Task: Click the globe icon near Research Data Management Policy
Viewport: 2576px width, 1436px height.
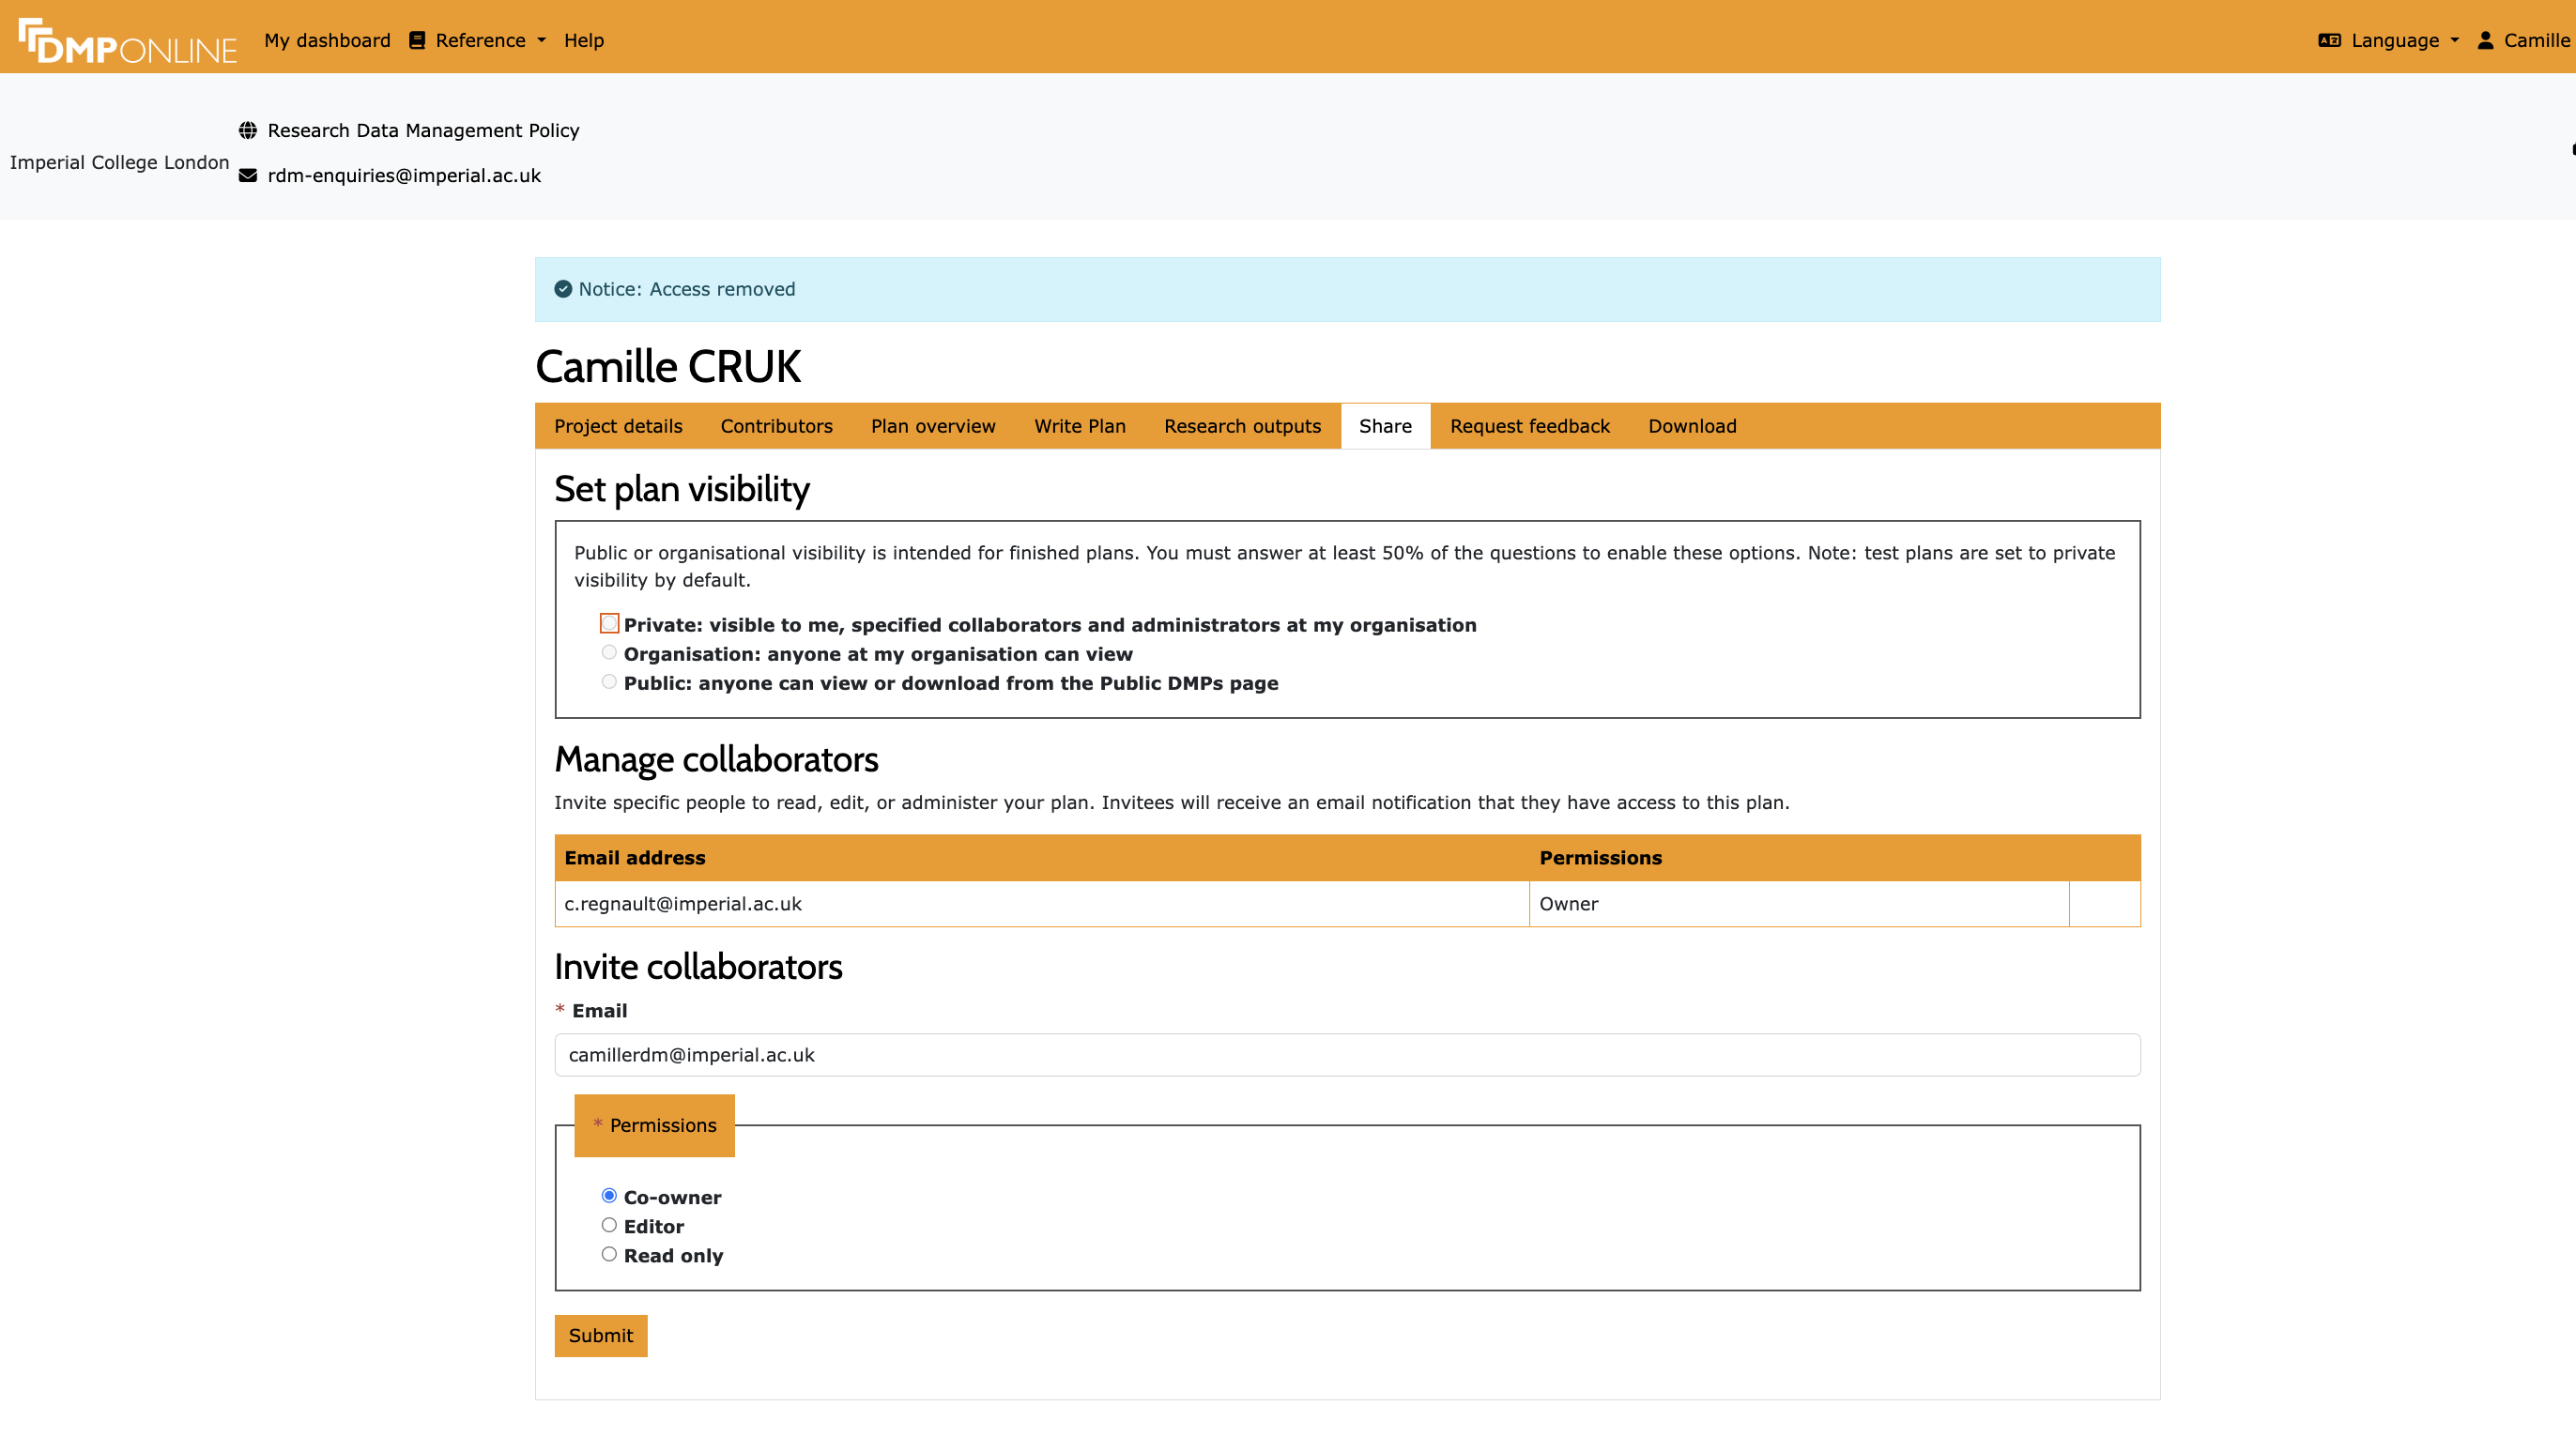Action: (248, 131)
